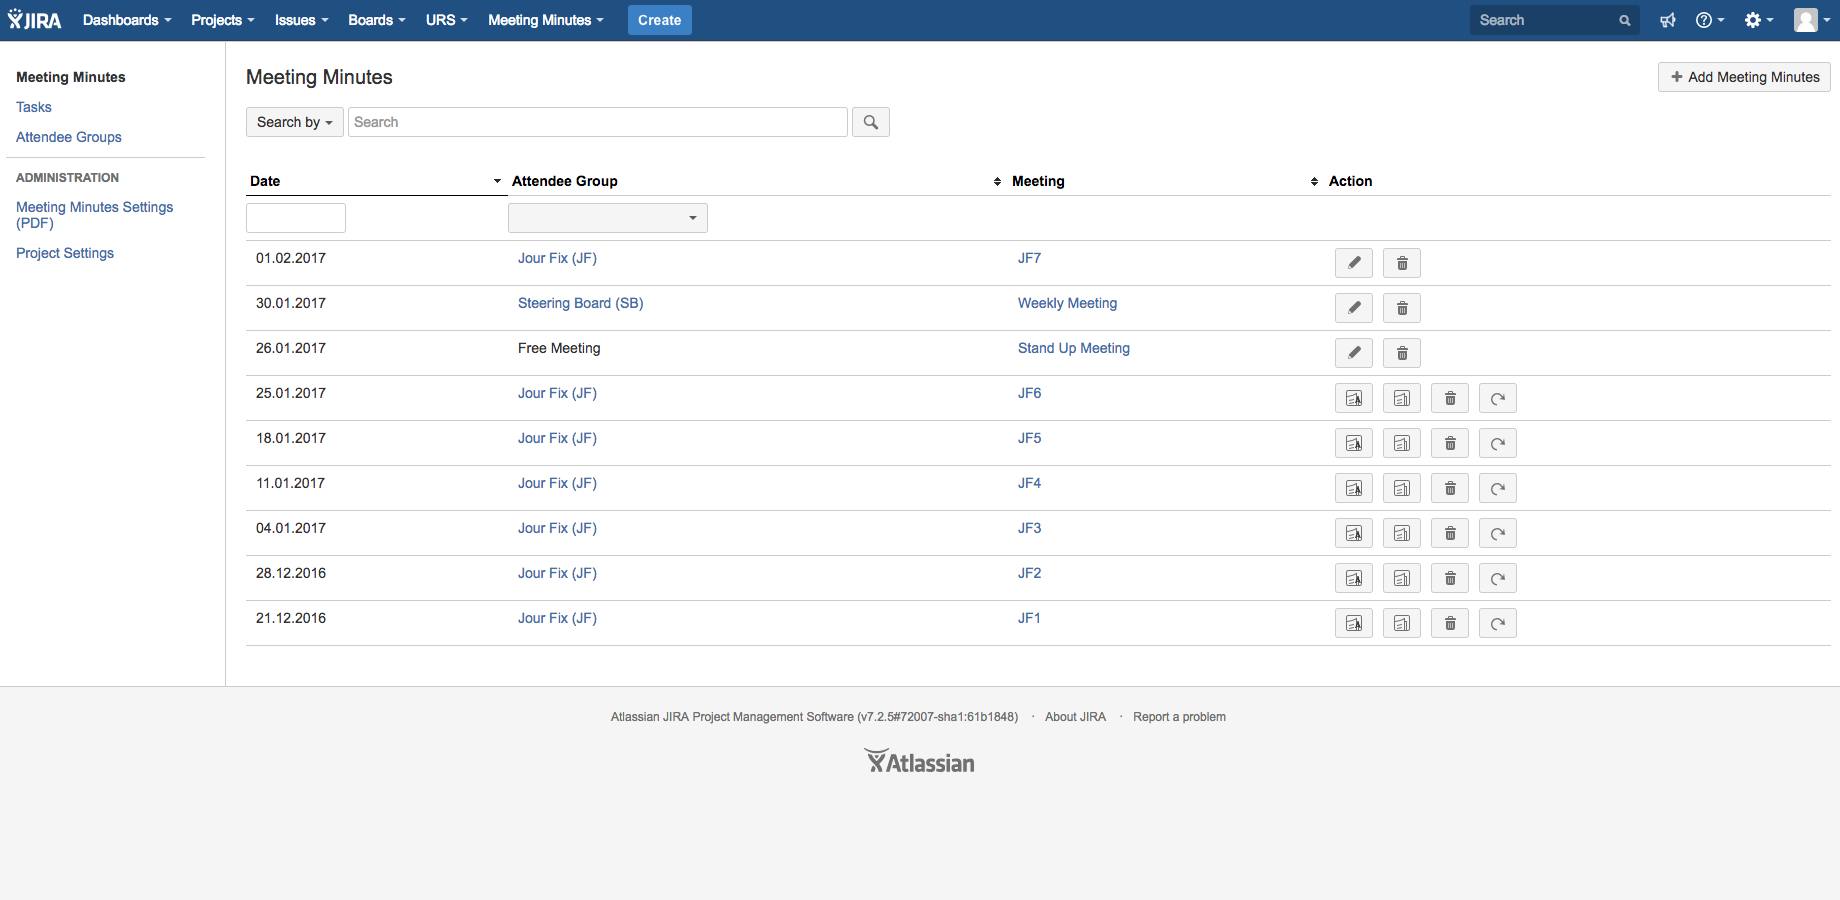The width and height of the screenshot is (1840, 900).
Task: Open the Dashboards menu
Action: [x=127, y=20]
